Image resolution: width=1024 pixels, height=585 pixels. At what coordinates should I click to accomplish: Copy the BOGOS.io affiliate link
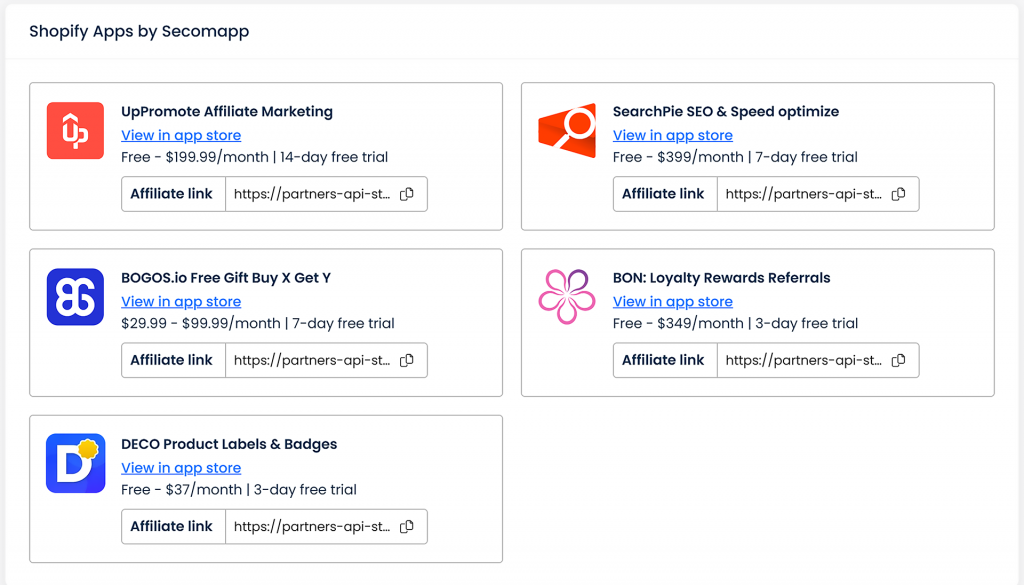click(x=407, y=360)
